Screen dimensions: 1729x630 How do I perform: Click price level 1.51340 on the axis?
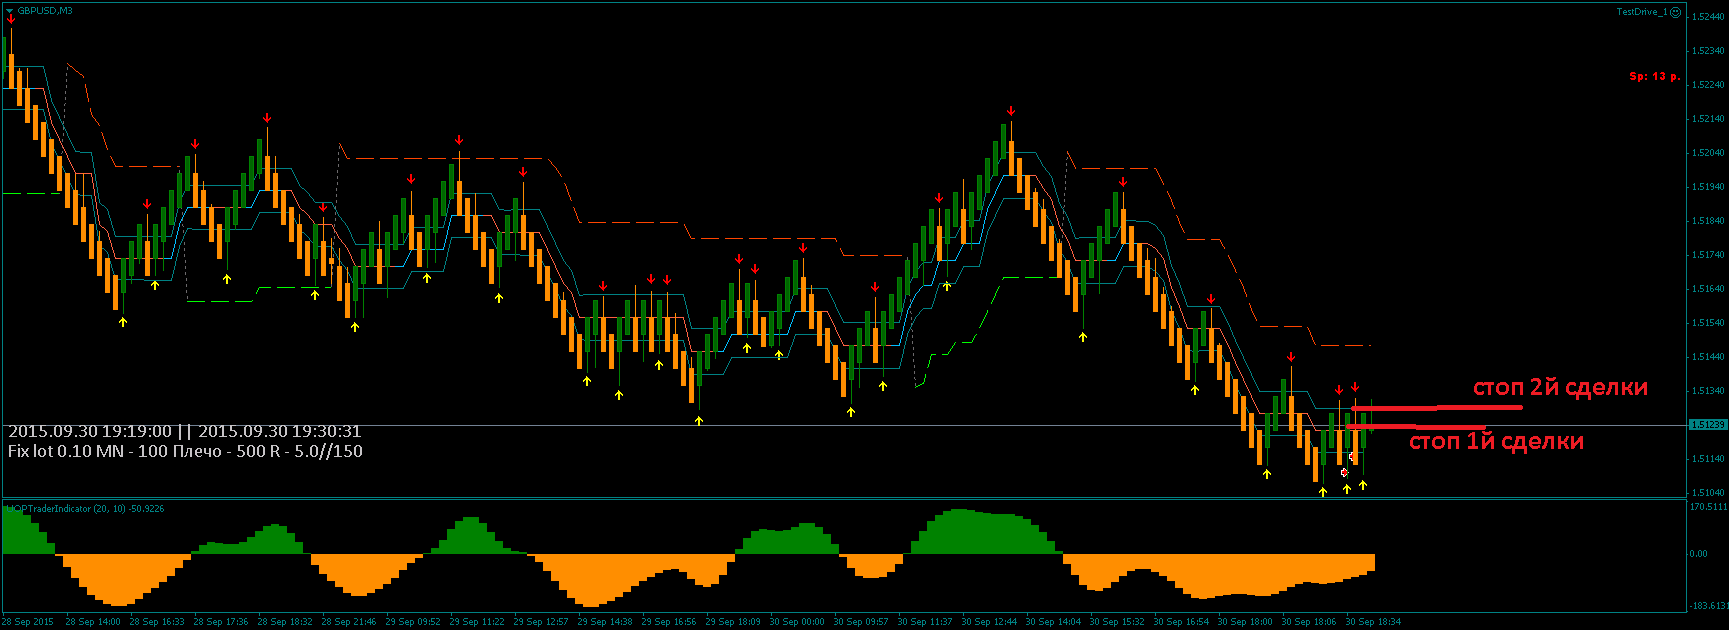(1706, 390)
